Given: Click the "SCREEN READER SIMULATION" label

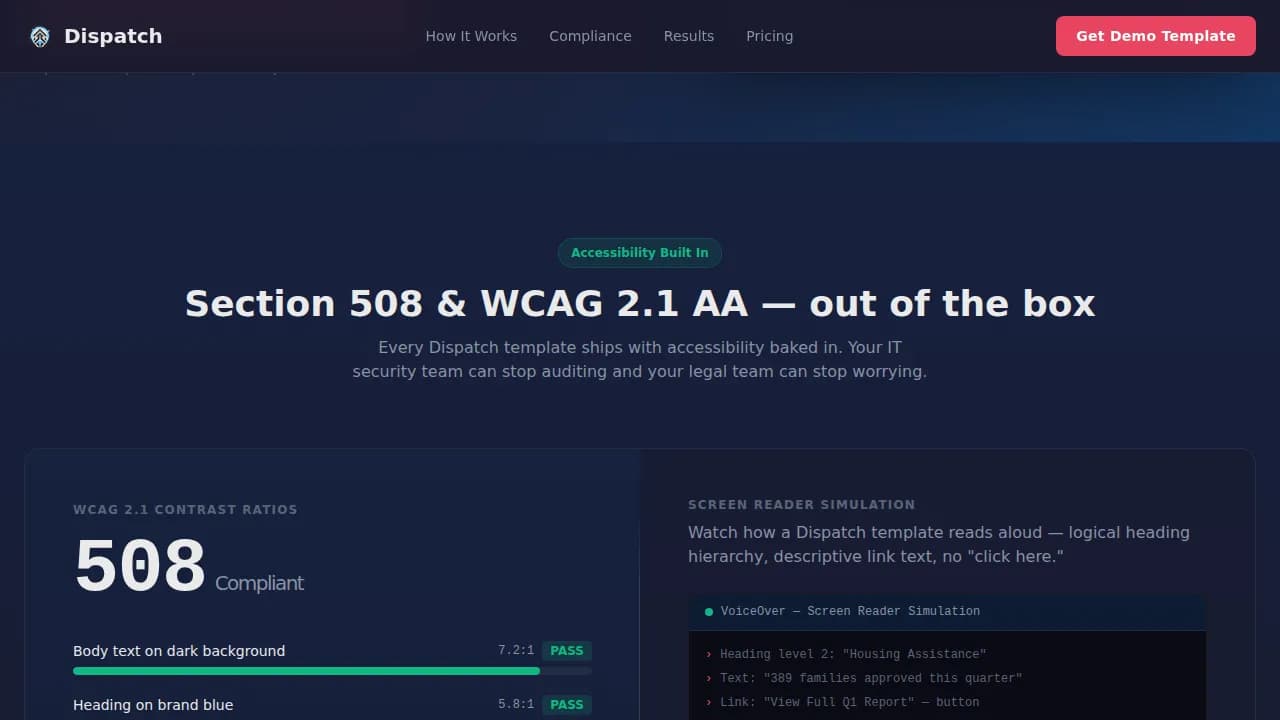Looking at the screenshot, I should click(x=801, y=505).
